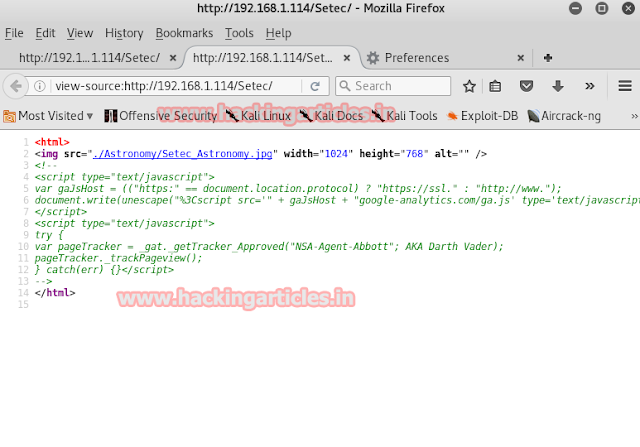The width and height of the screenshot is (640, 447).
Task: Open a new tab with plus button
Action: coord(548,58)
